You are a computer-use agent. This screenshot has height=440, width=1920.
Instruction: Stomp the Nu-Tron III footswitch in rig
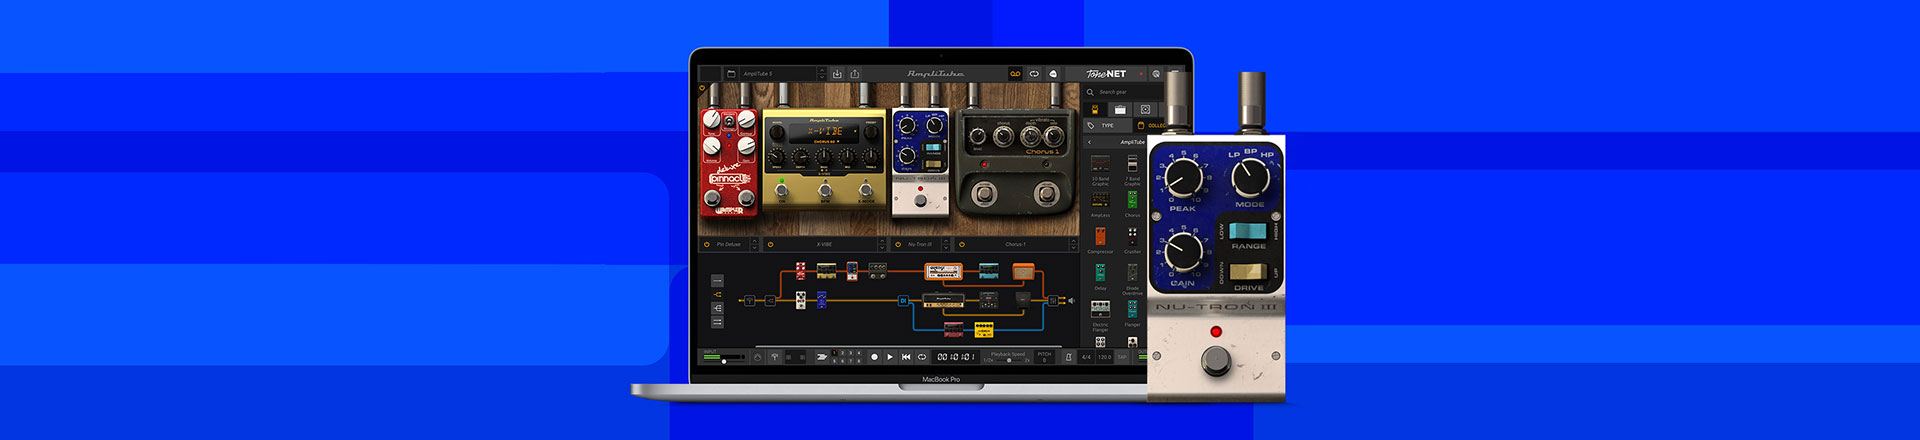point(920,202)
